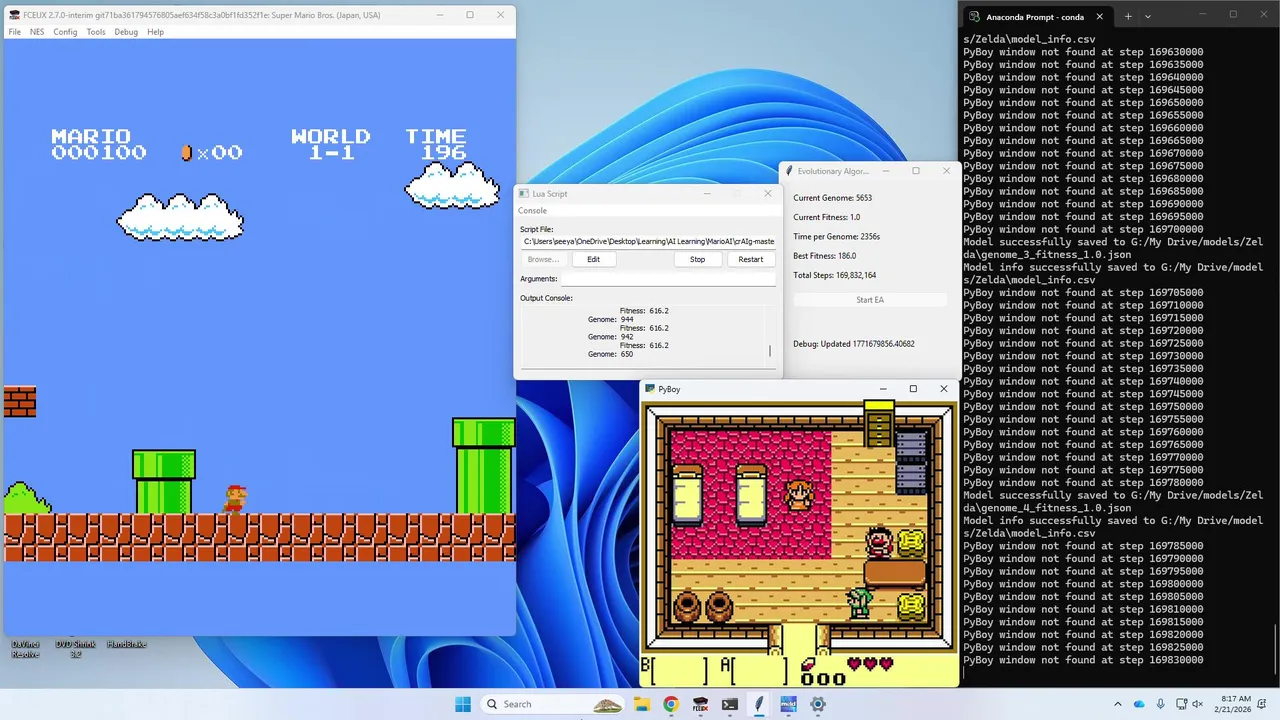Click the Console label in Lua Script
Viewport: 1280px width, 720px height.
[x=532, y=210]
